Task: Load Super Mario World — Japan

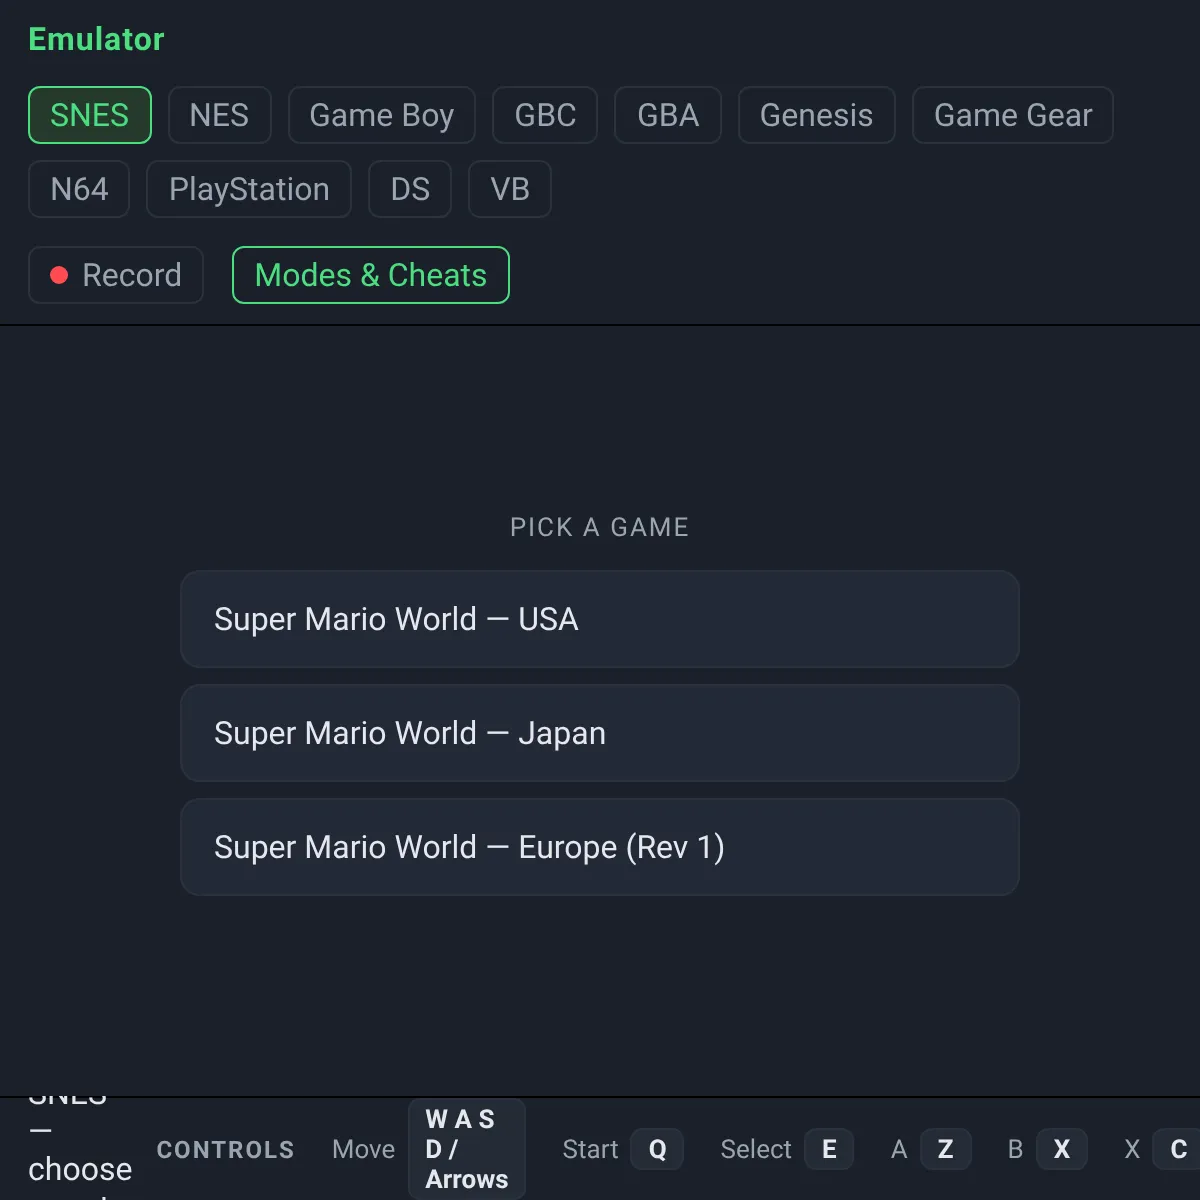Action: tap(600, 733)
